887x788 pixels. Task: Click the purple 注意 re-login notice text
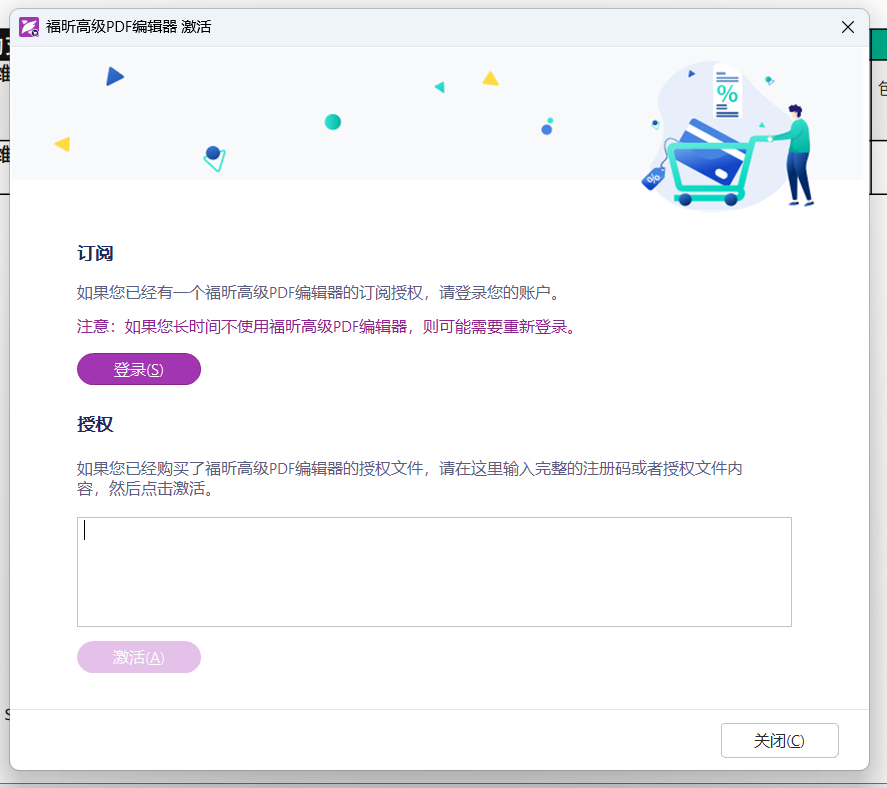pos(327,327)
